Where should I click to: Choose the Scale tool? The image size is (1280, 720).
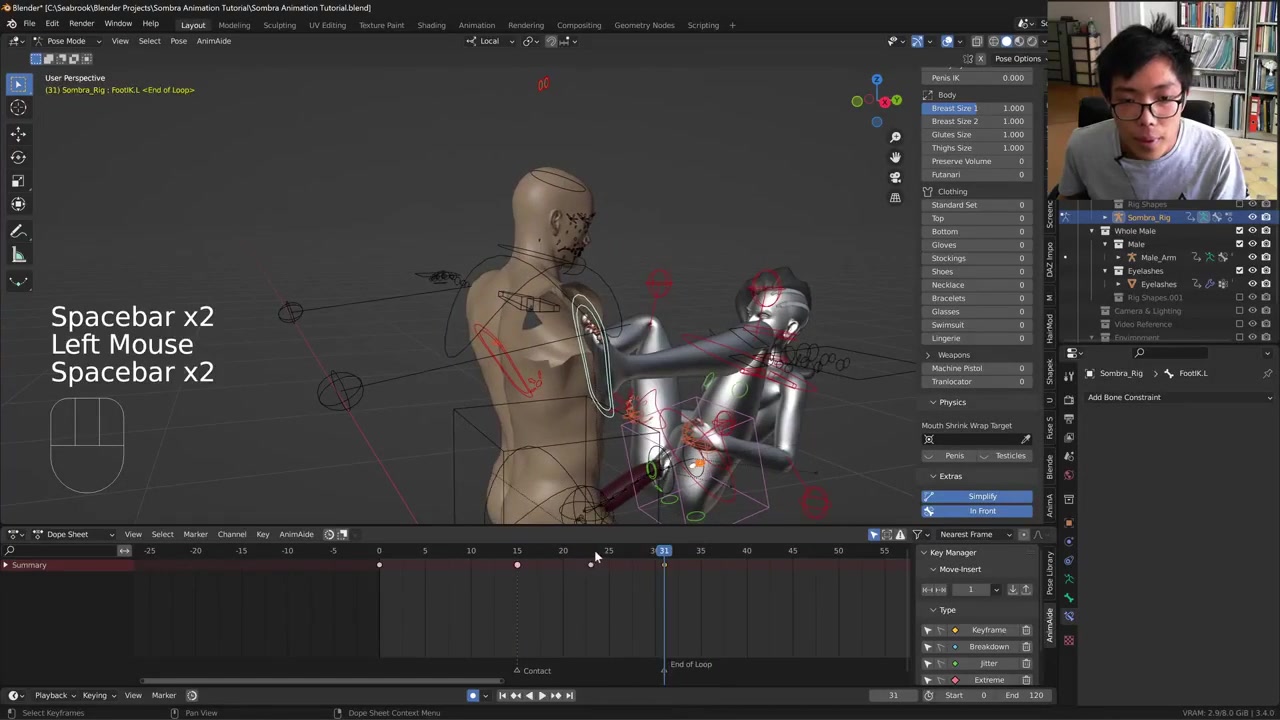[18, 181]
